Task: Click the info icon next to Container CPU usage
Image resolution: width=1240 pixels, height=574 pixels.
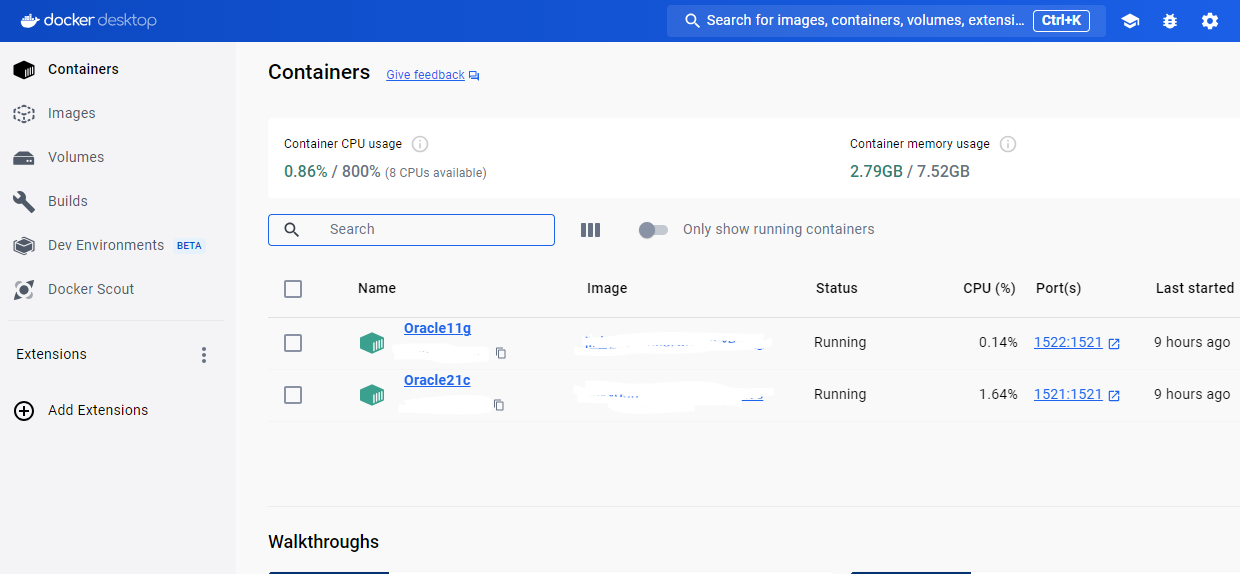Action: [x=420, y=144]
